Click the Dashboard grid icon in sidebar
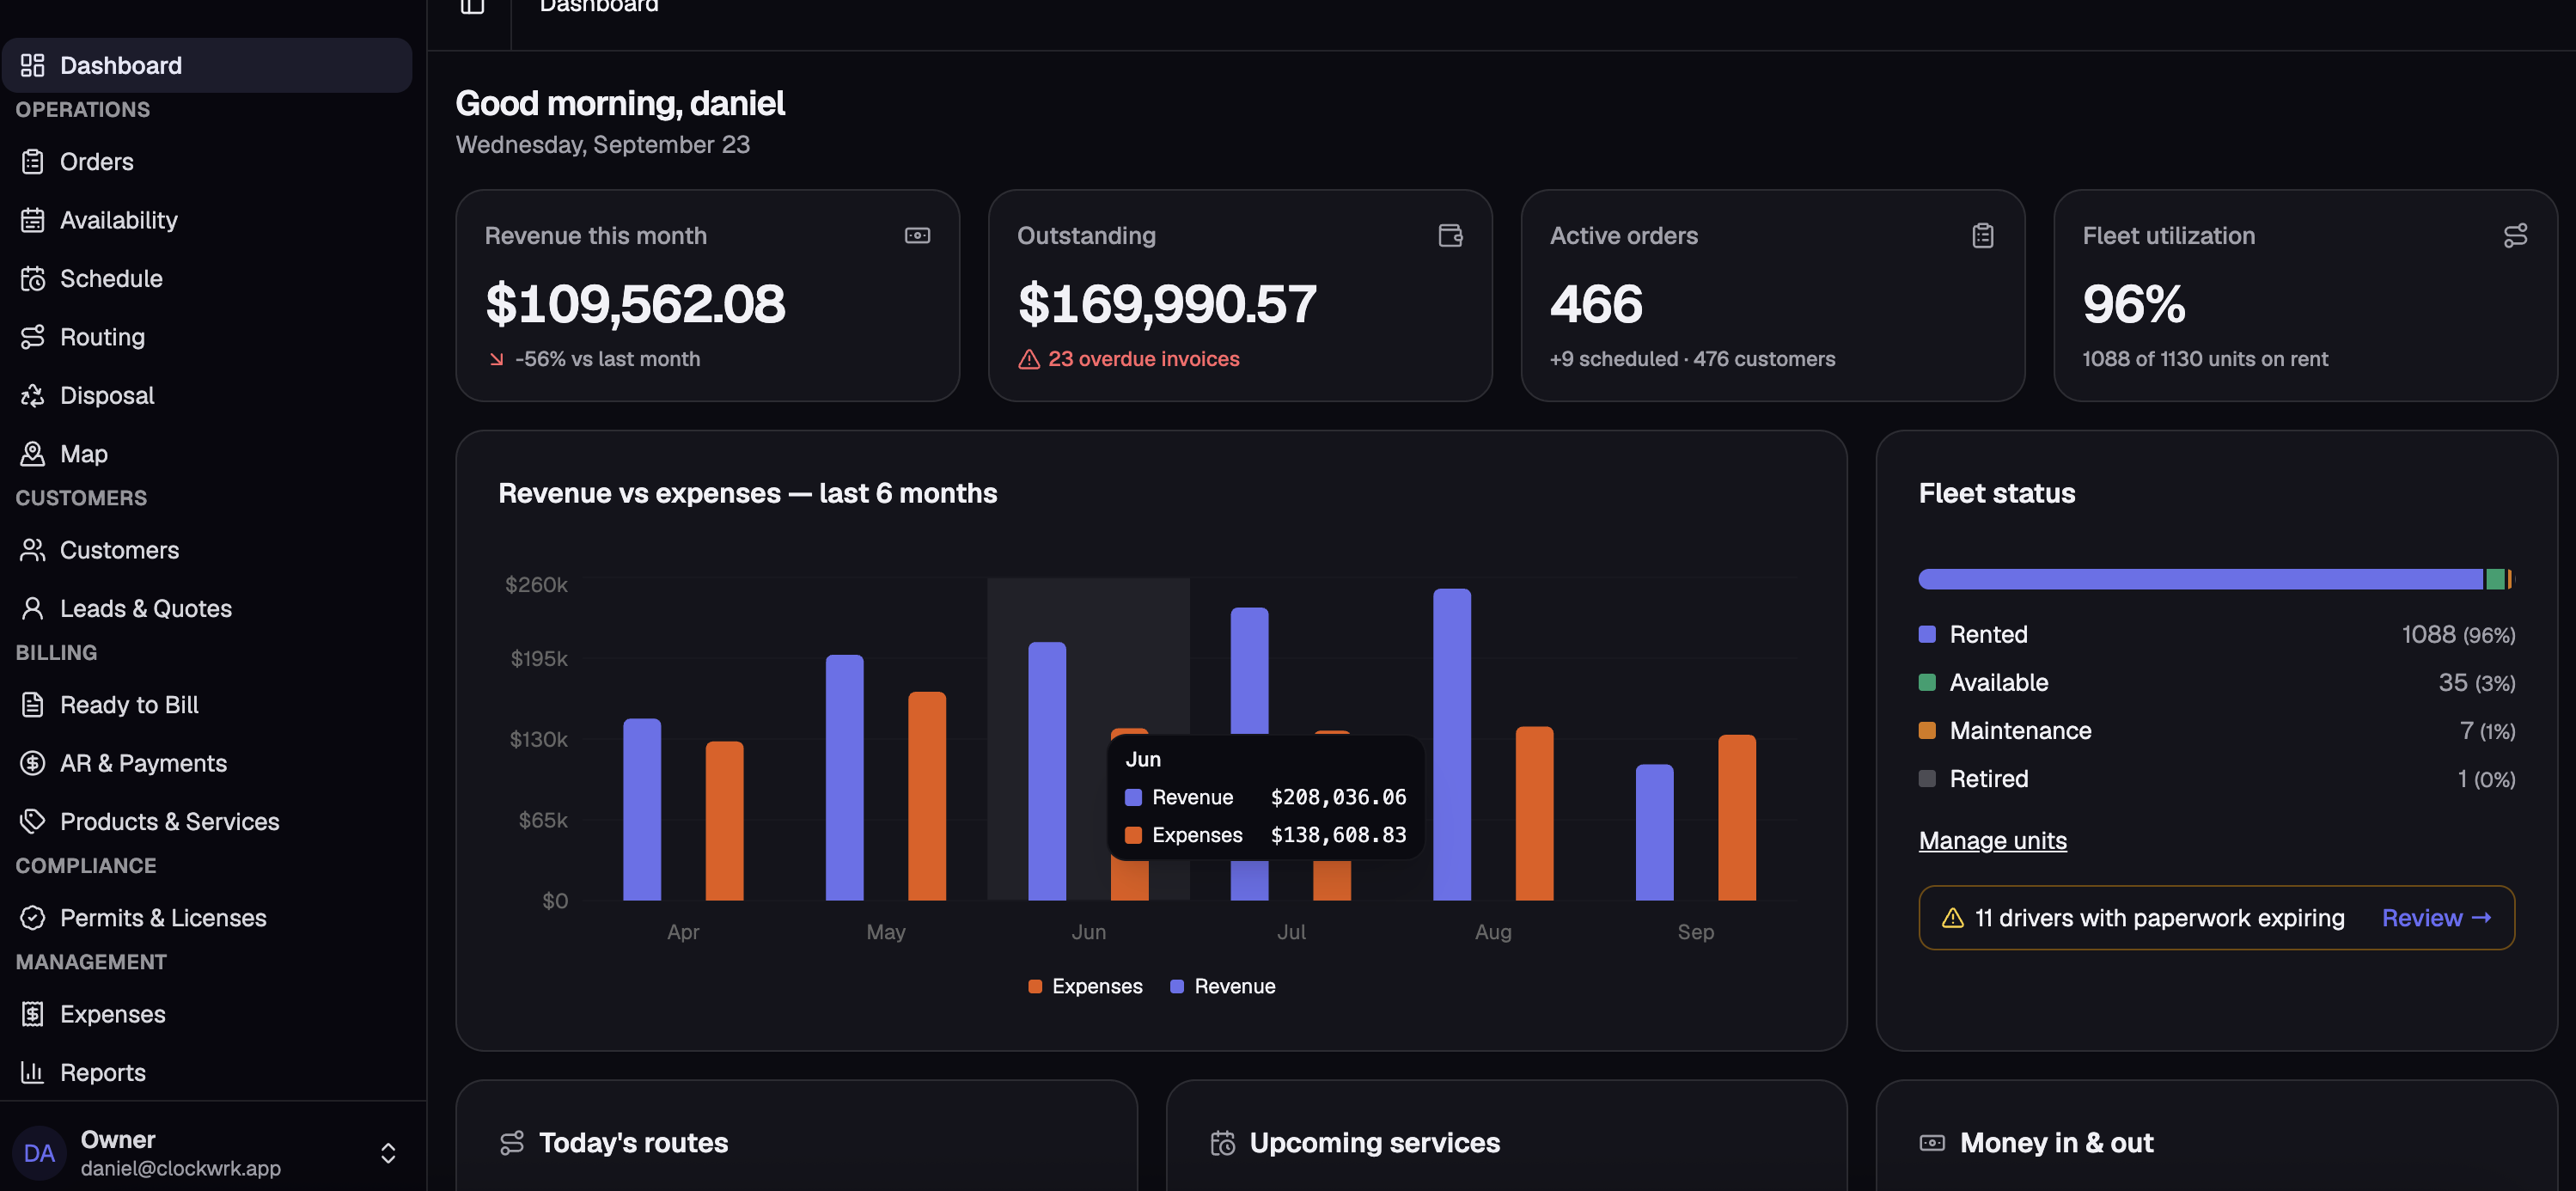 click(32, 65)
